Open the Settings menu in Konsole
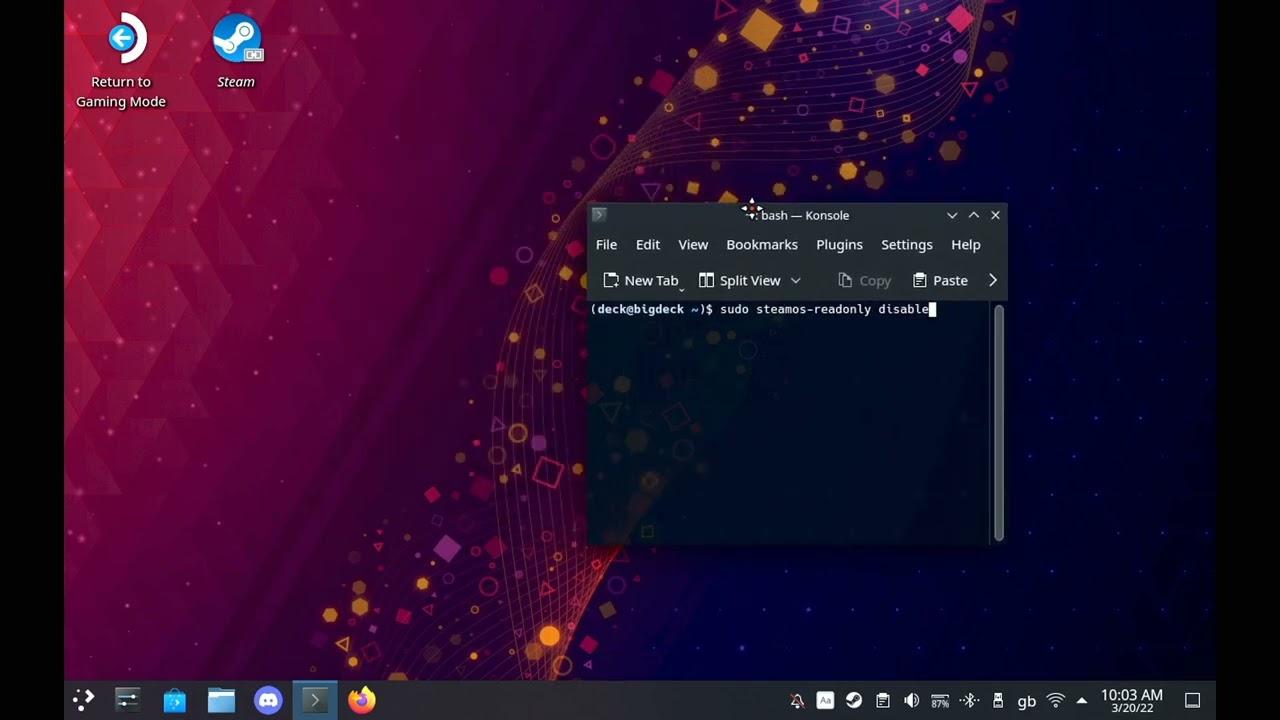 [x=907, y=244]
